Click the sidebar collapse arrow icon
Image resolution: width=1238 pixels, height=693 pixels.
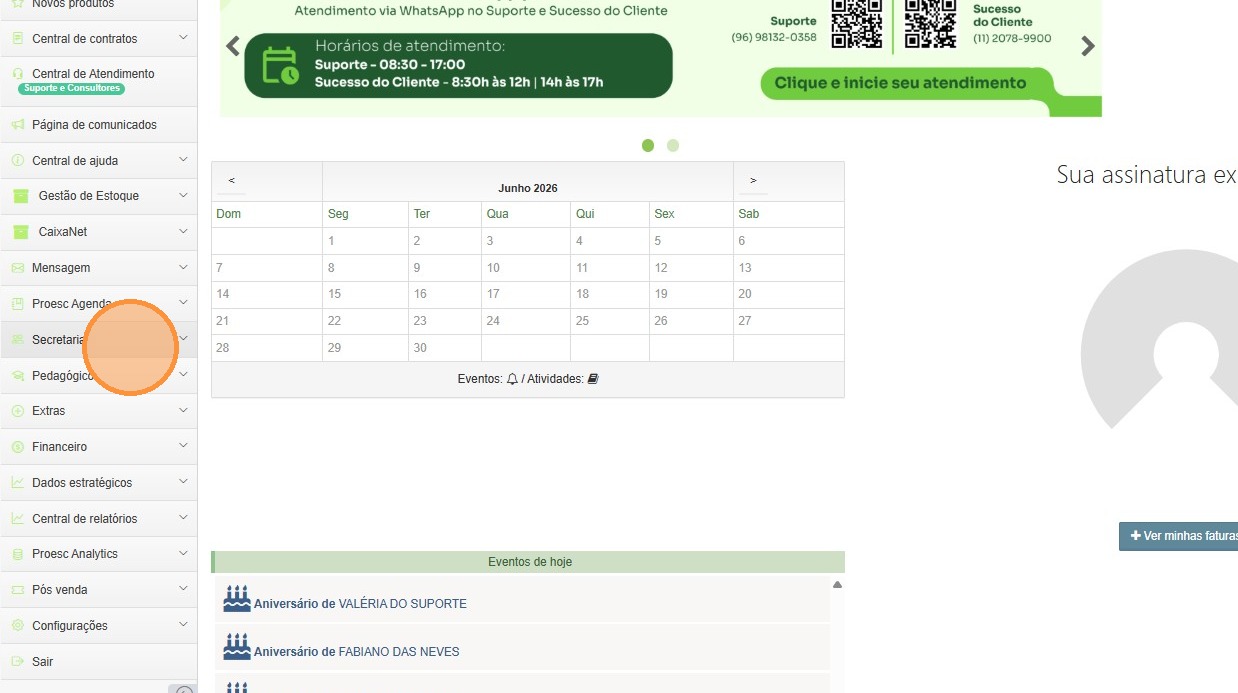point(184,690)
